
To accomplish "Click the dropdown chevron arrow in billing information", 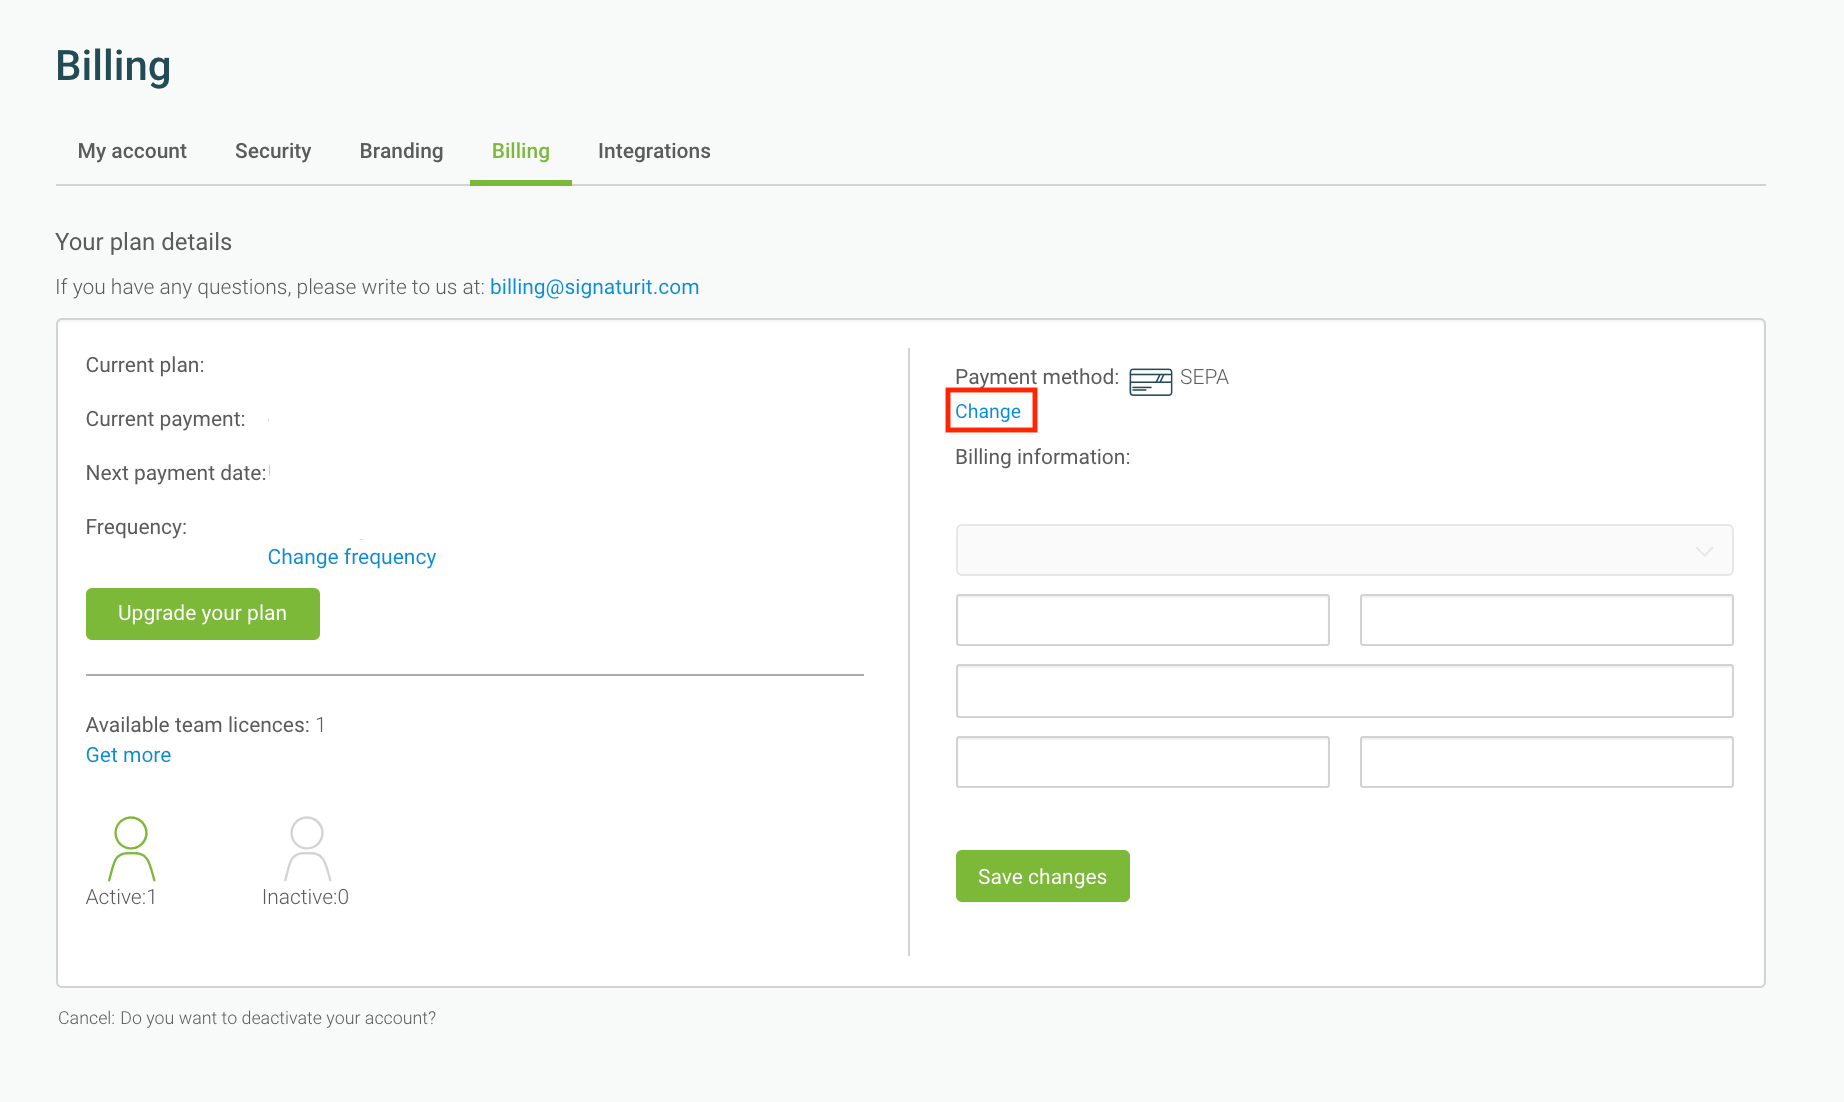I will (x=1704, y=552).
